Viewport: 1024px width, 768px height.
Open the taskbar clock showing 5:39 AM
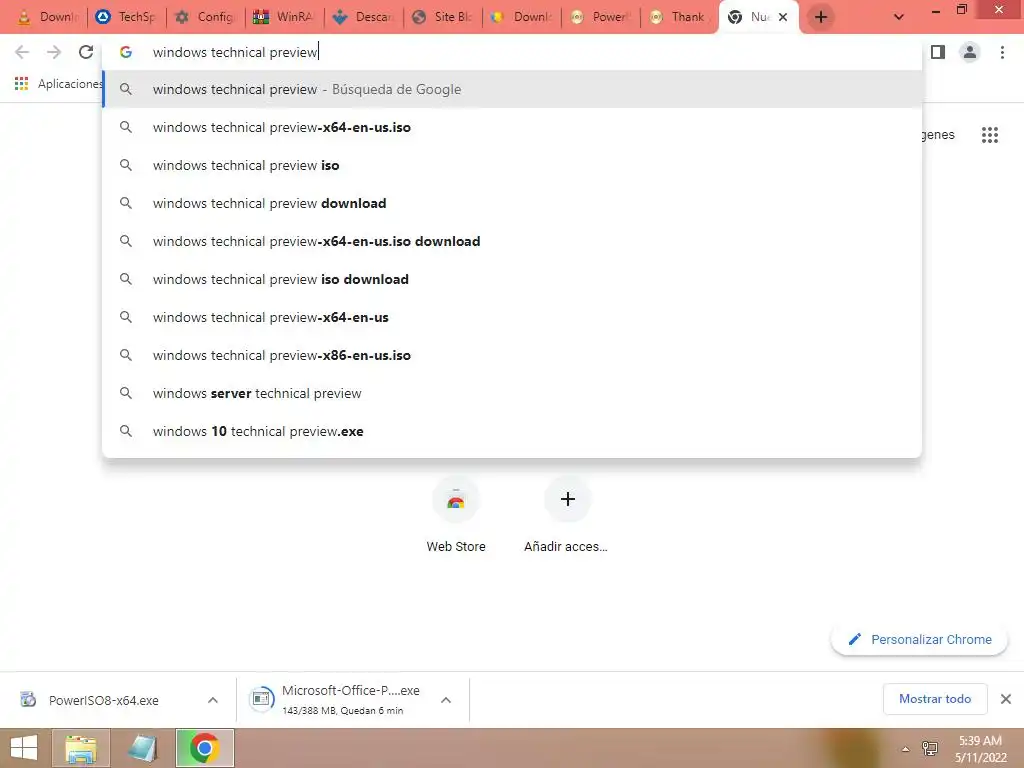point(980,749)
